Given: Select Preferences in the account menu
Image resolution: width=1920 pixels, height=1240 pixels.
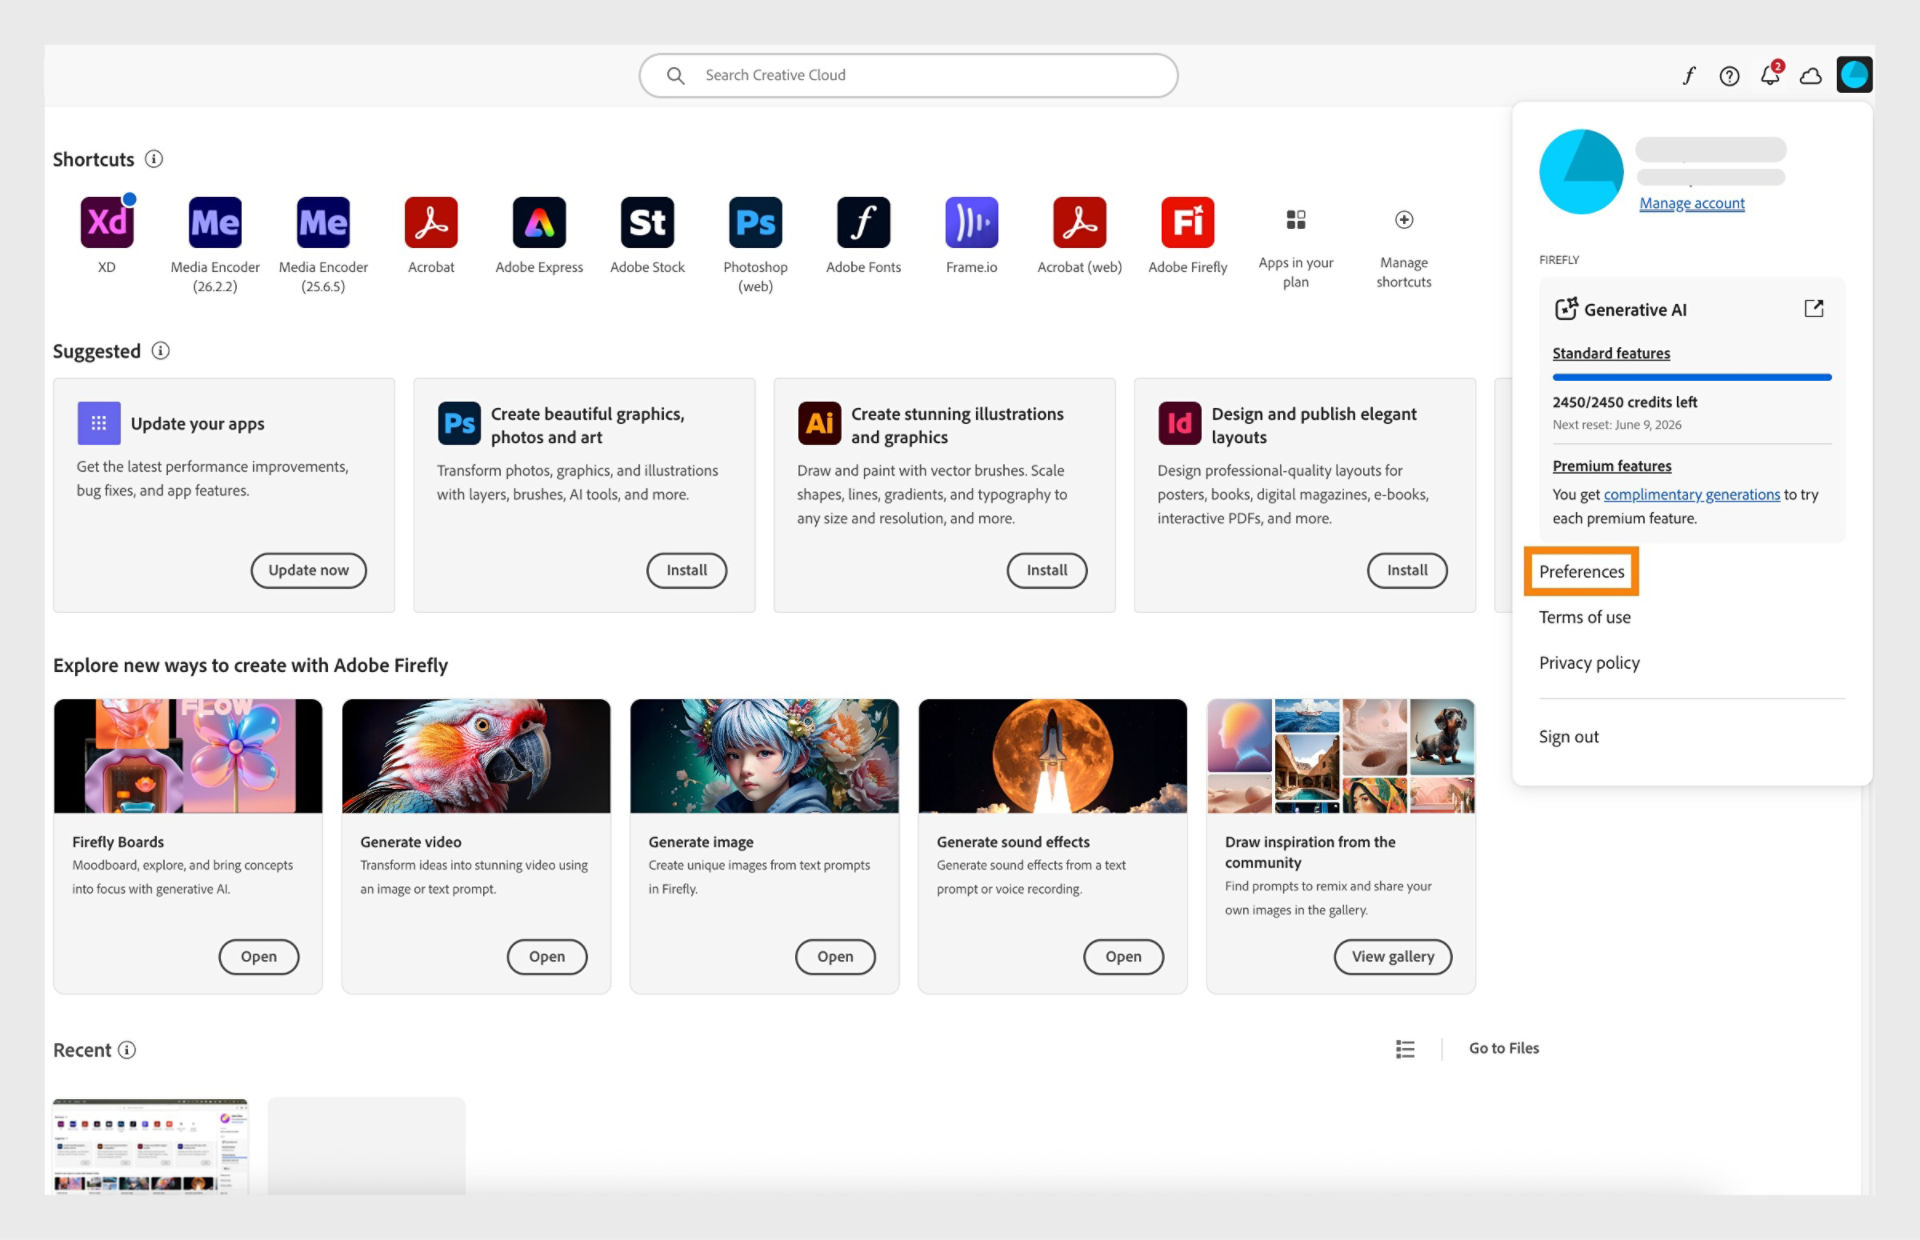Looking at the screenshot, I should (1581, 571).
